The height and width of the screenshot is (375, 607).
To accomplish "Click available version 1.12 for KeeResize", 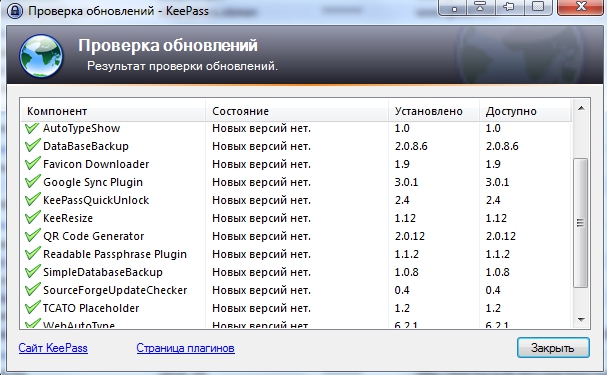I will click(496, 218).
